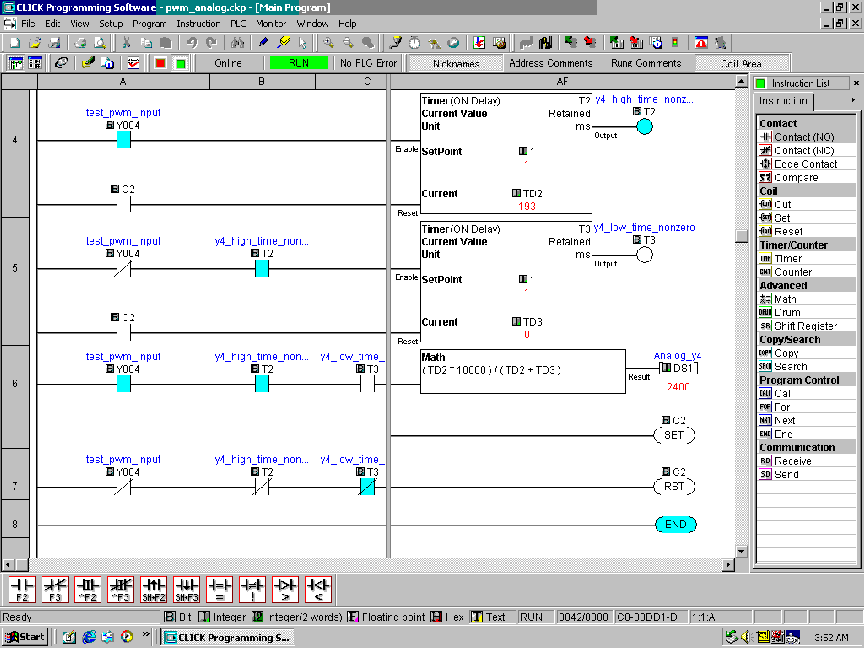Image resolution: width=864 pixels, height=649 pixels.
Task: Open the Program menu
Action: tap(149, 24)
